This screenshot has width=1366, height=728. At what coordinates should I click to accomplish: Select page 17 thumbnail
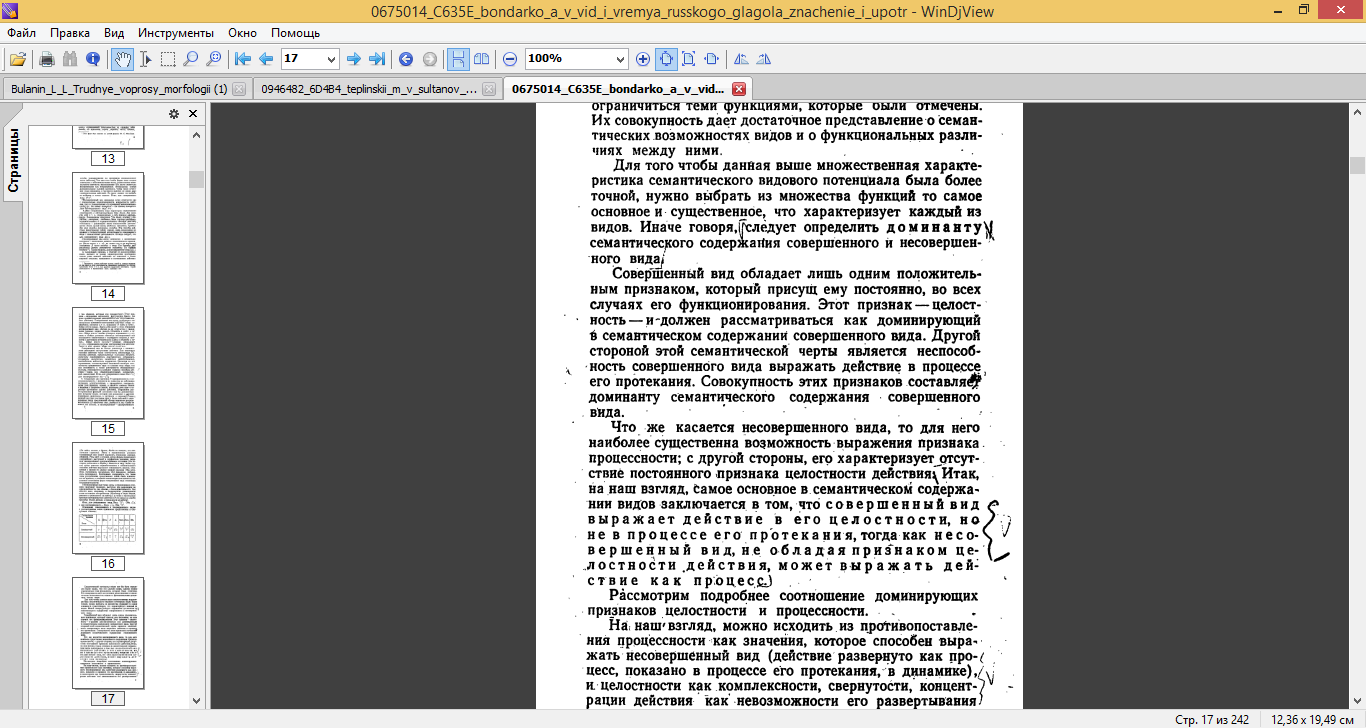[x=108, y=632]
